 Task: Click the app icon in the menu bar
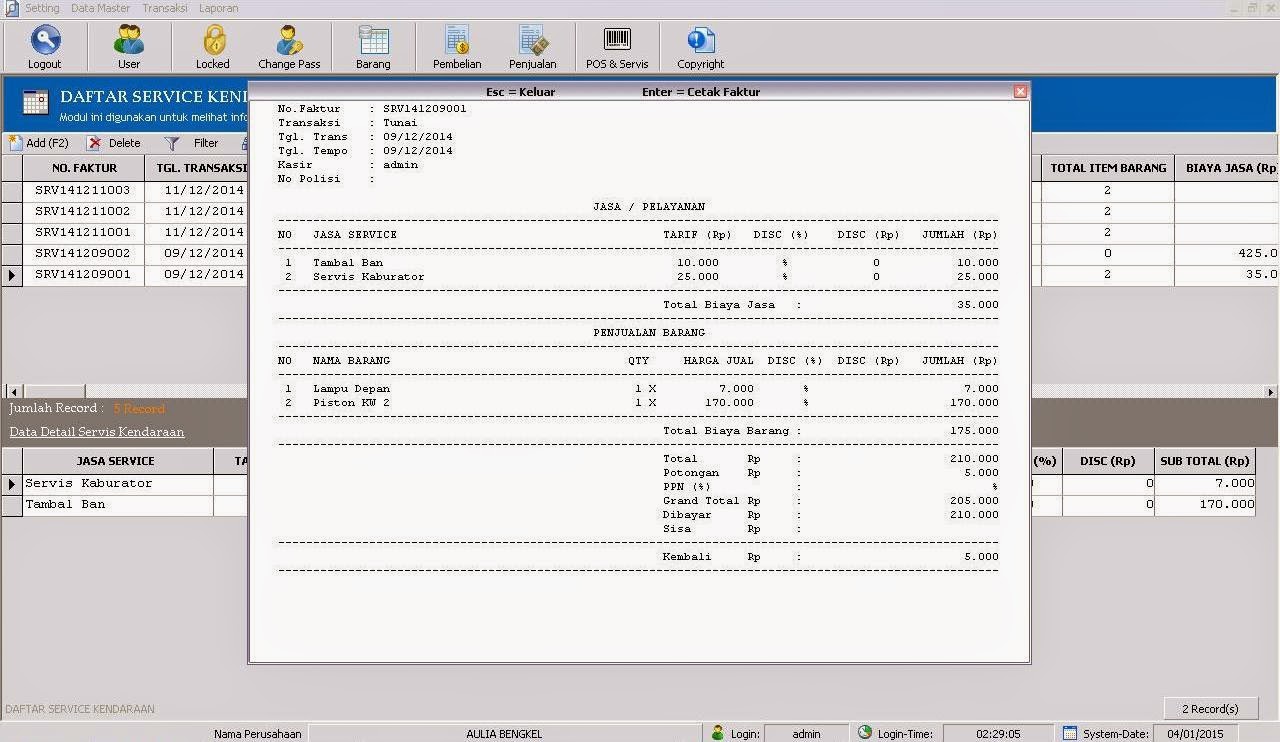point(11,8)
